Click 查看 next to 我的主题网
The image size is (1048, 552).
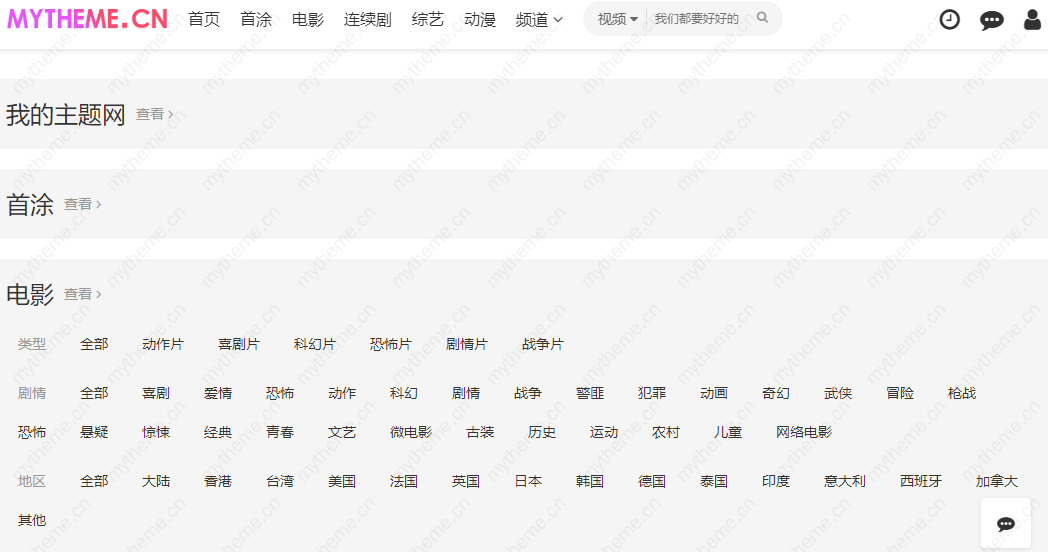(x=154, y=115)
